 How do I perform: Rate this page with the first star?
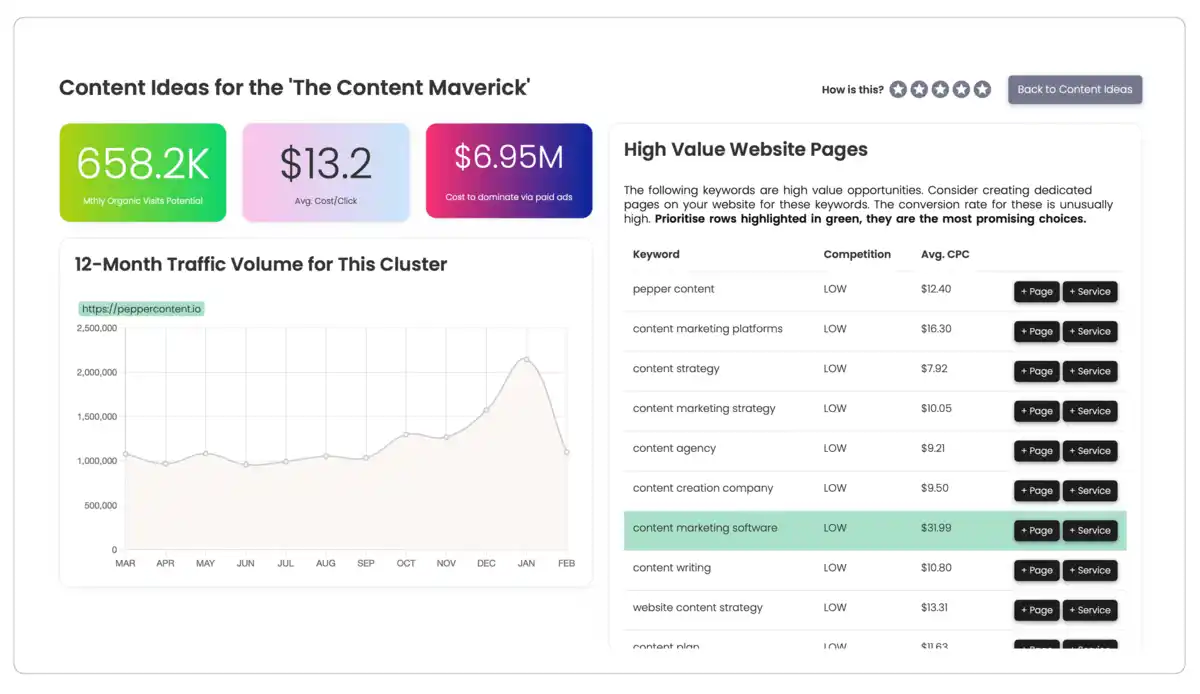(x=898, y=89)
